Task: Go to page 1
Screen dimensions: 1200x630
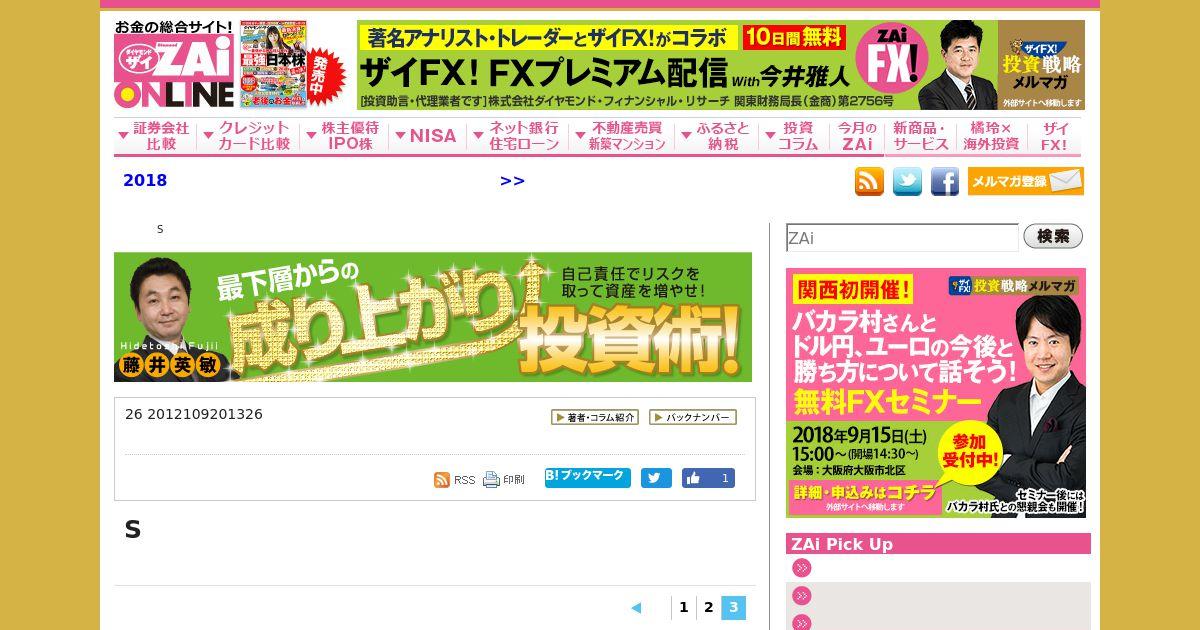Action: pyautogui.click(x=684, y=607)
